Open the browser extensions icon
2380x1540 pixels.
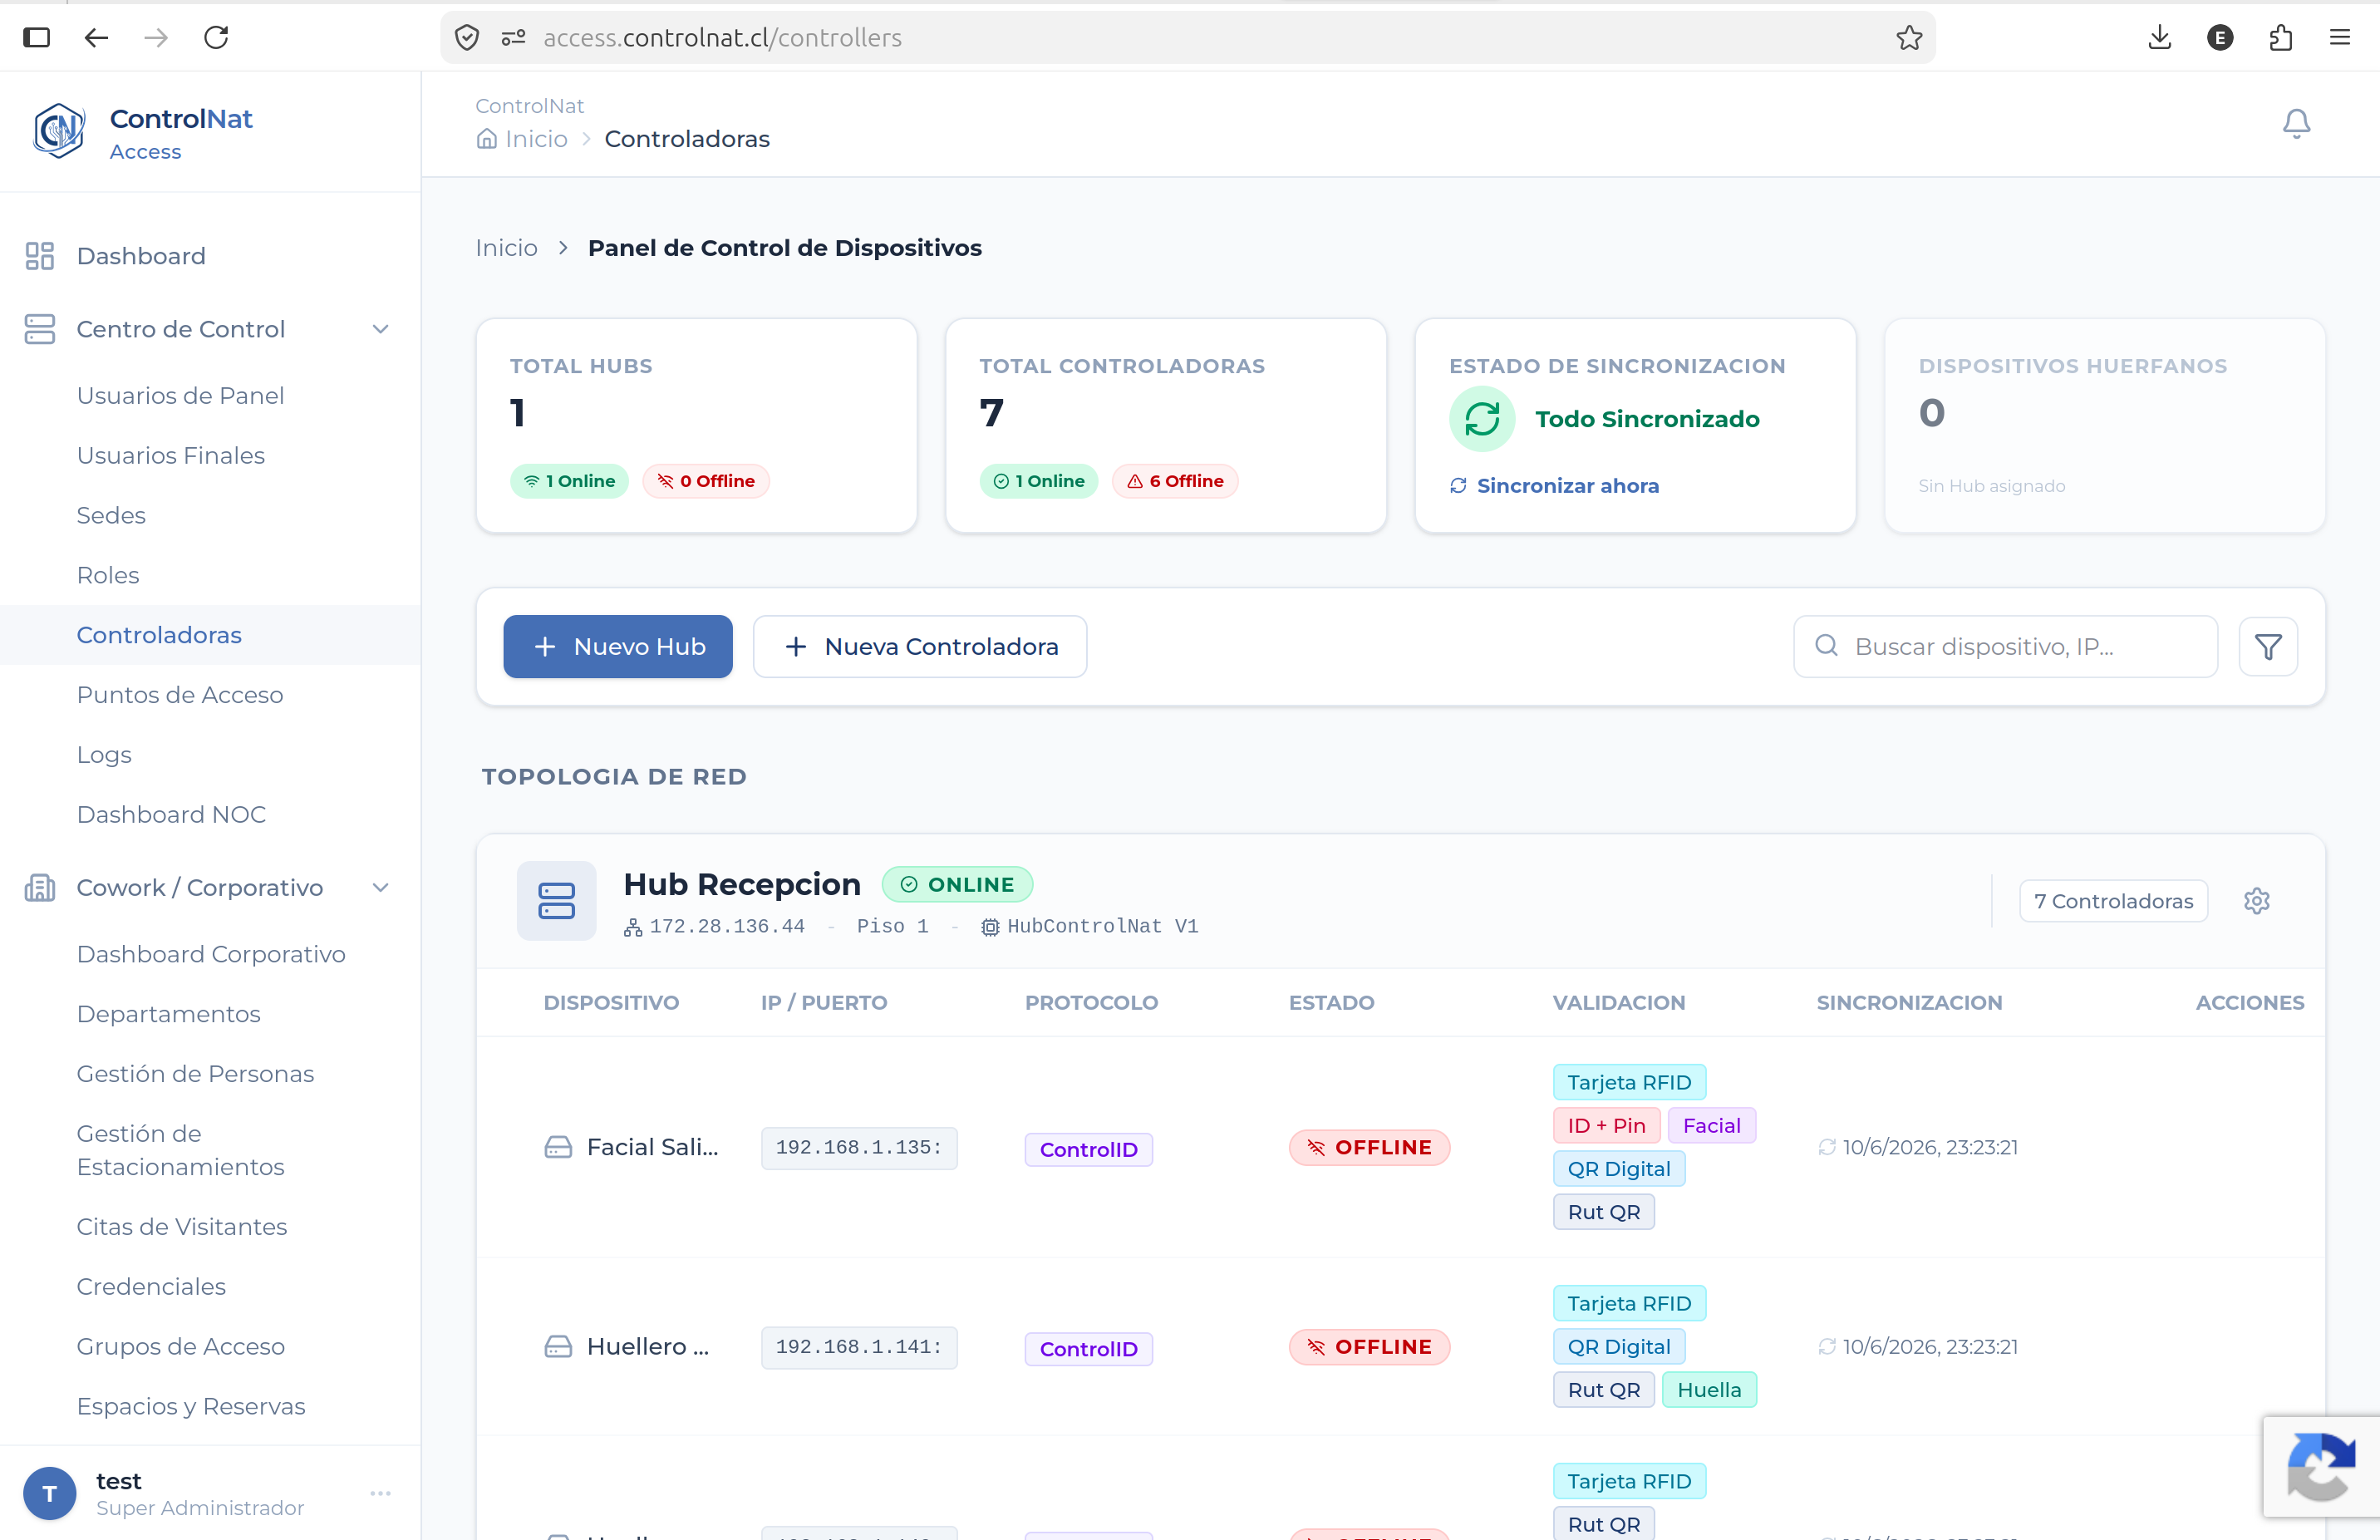point(2280,38)
